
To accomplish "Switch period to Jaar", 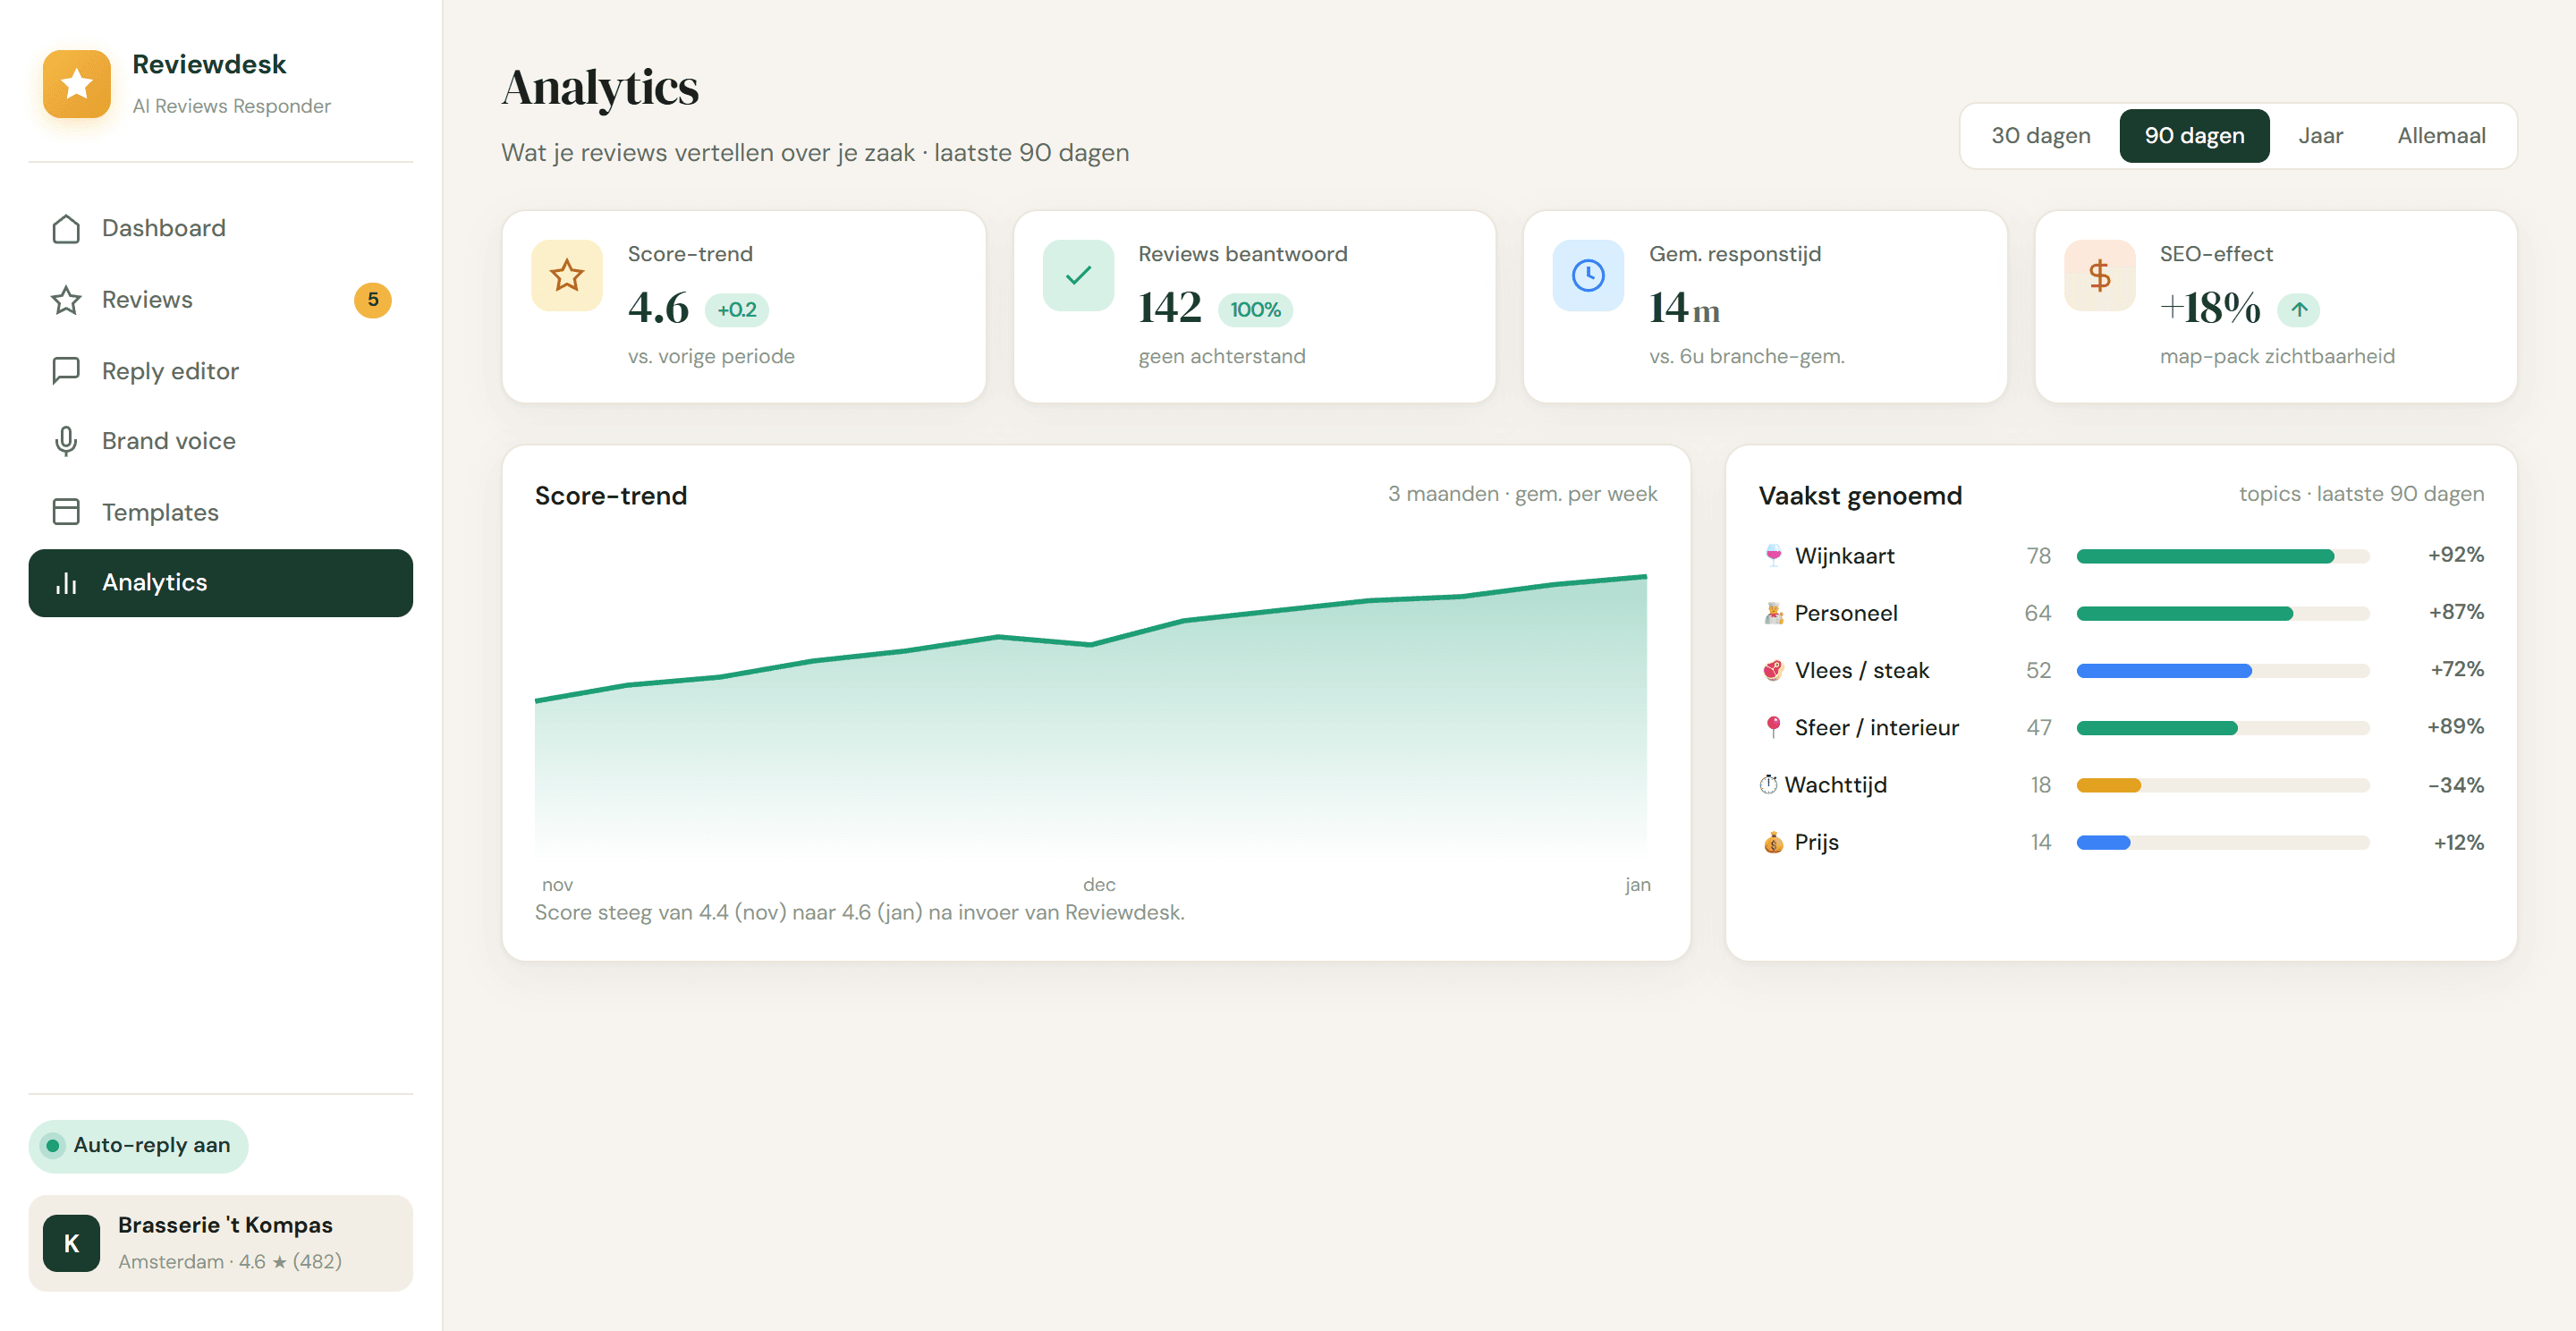I will click(2320, 136).
